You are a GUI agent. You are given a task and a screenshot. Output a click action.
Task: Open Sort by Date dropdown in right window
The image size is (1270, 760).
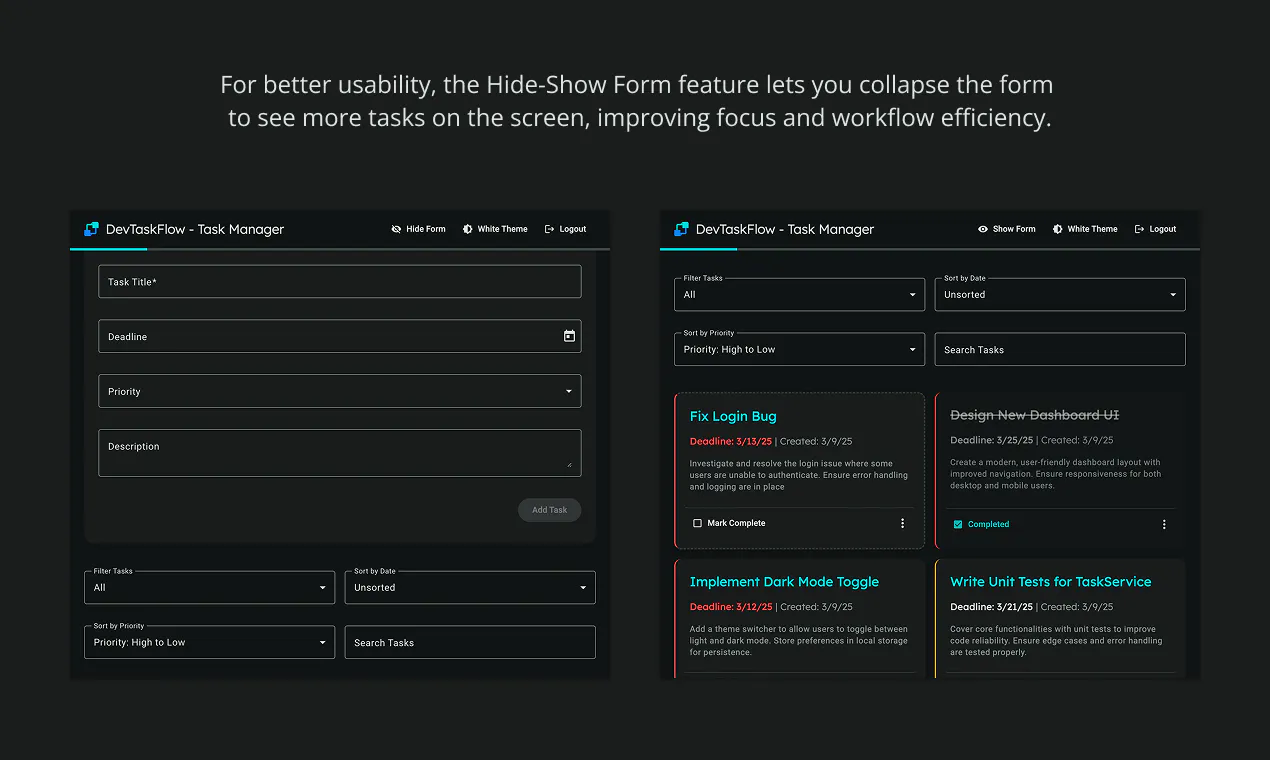(x=1060, y=294)
